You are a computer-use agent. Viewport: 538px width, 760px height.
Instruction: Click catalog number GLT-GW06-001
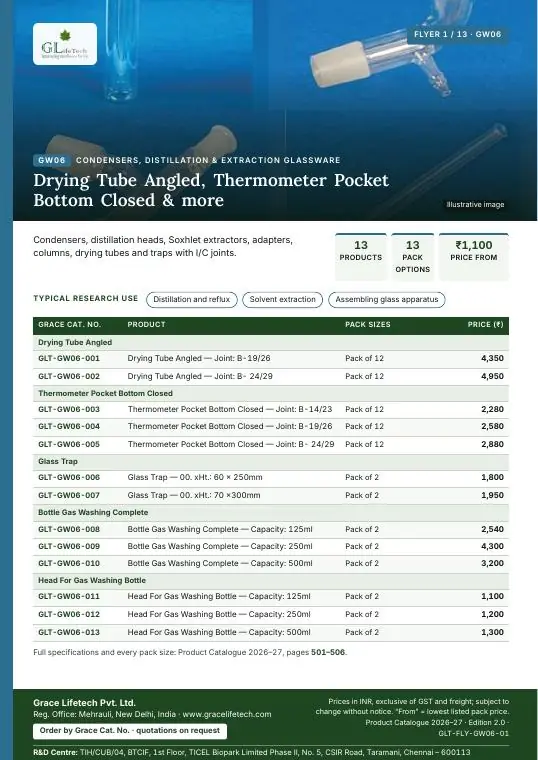click(69, 359)
